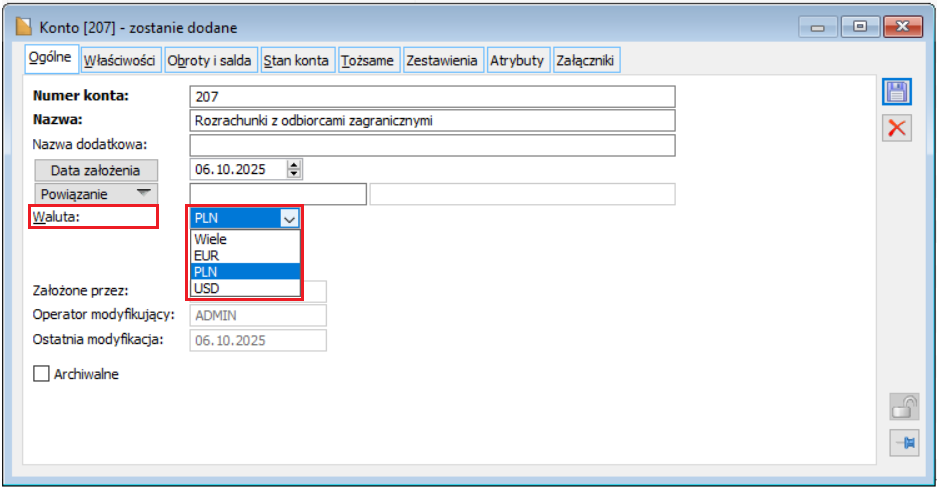This screenshot has height=490, width=938.
Task: Click the empty Nazwa dodatkowa field
Action: [x=432, y=145]
